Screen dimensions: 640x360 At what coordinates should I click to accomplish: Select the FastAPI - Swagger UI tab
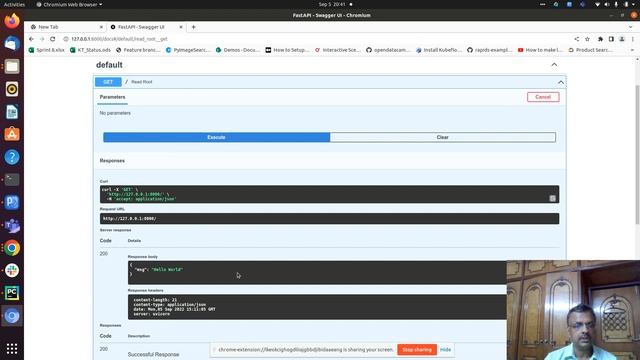[x=147, y=27]
